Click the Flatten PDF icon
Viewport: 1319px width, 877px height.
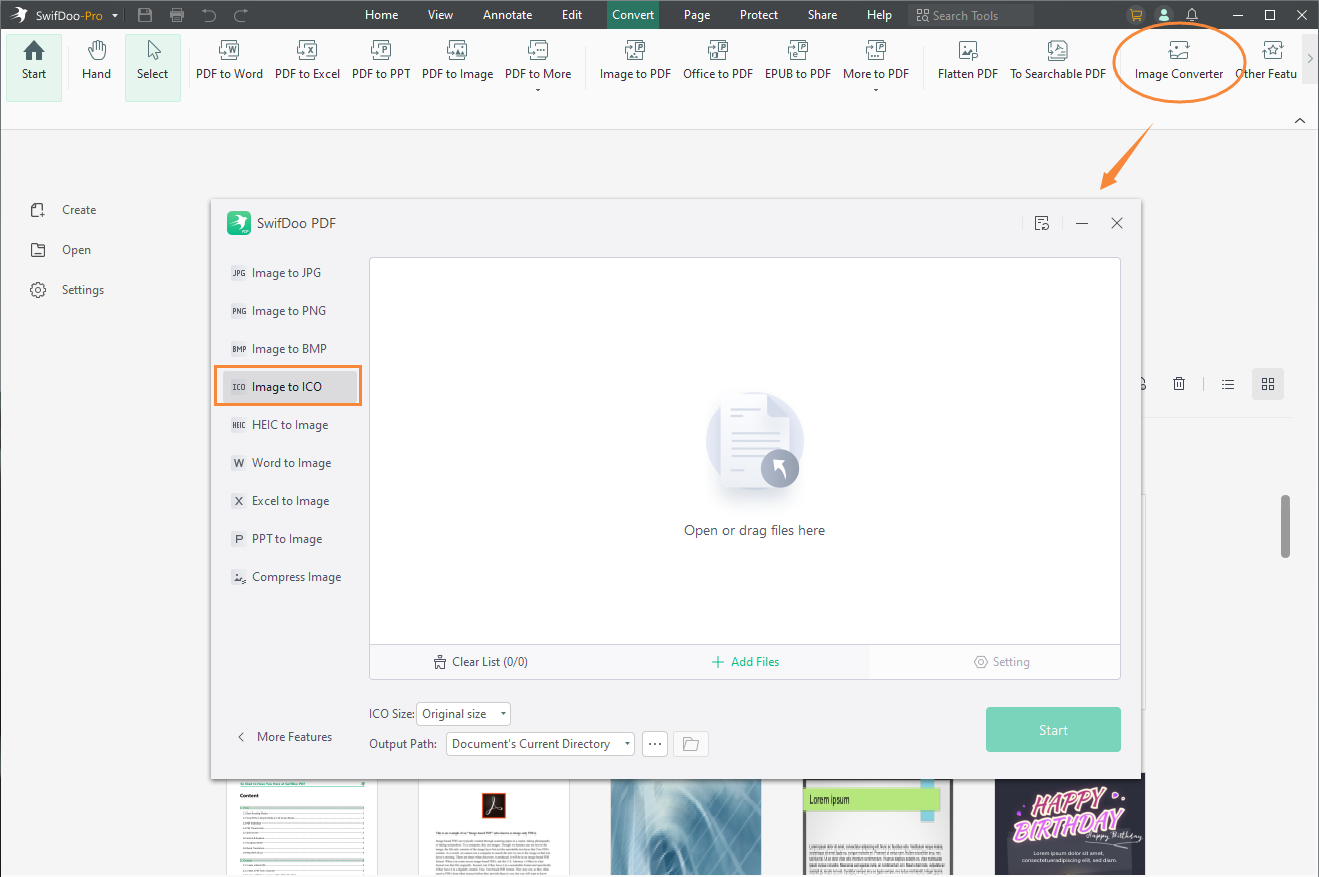pos(967,61)
